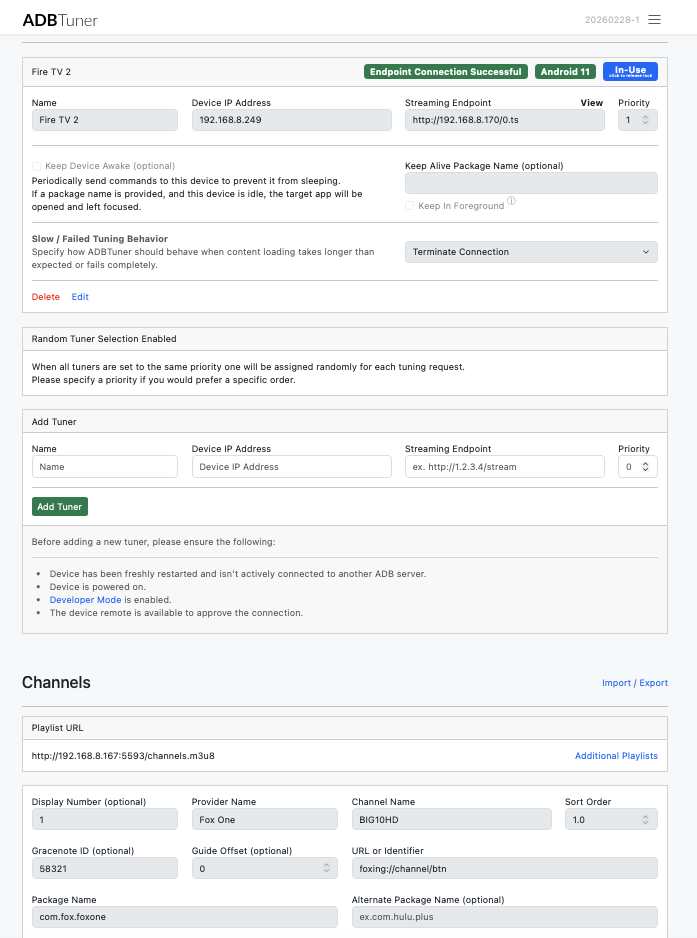Adjust the Sort Order stepper
The image size is (697, 938).
pyautogui.click(x=645, y=820)
